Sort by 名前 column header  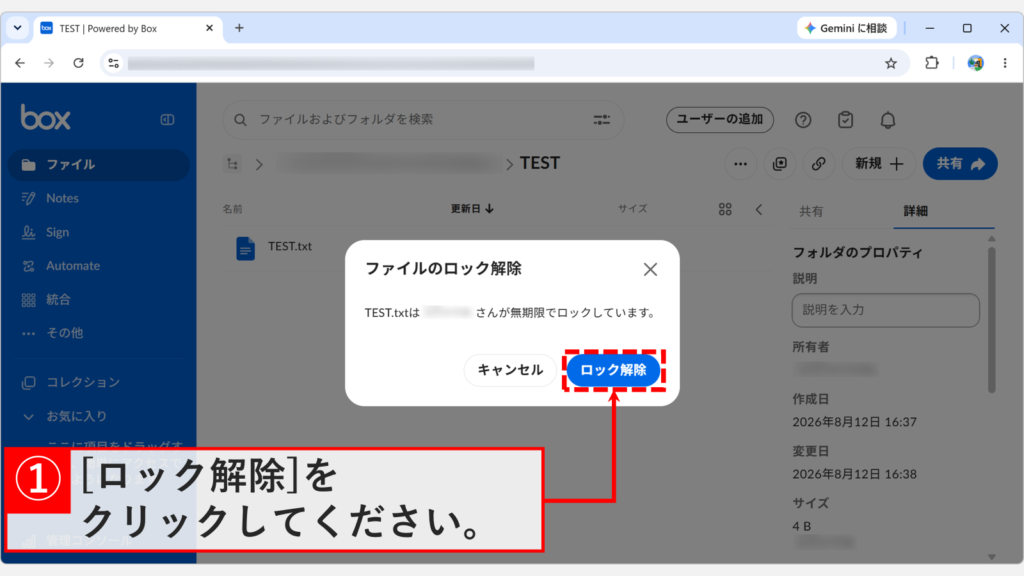click(x=232, y=209)
